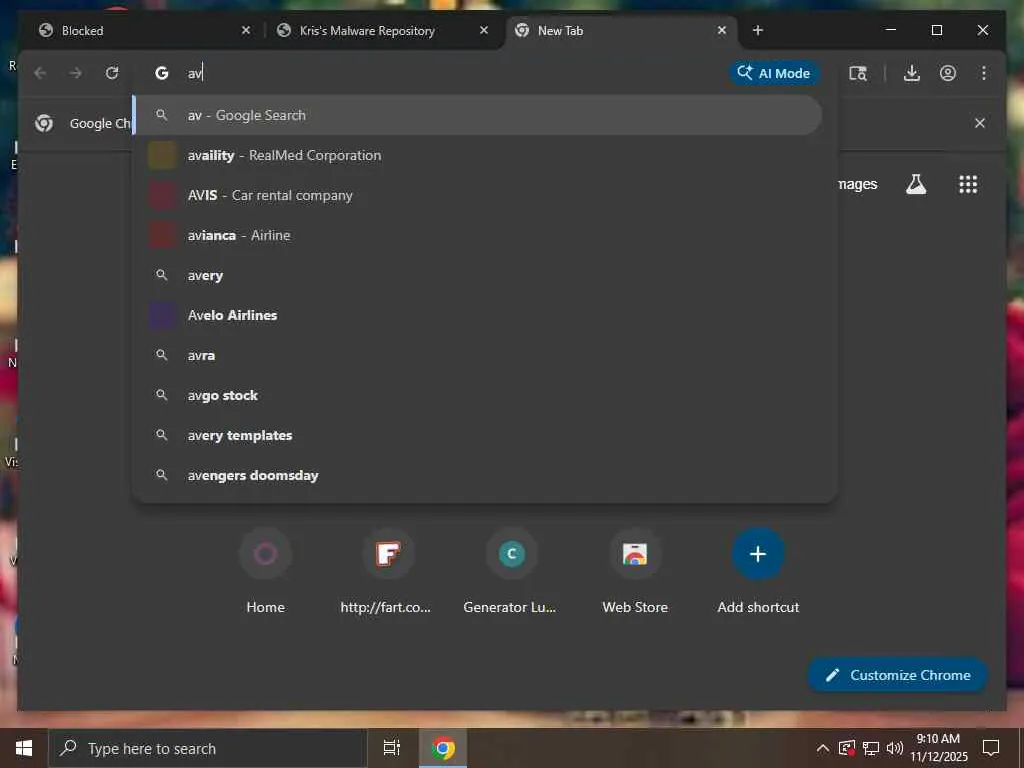Viewport: 1024px width, 768px height.
Task: Click the avianca suggestion thumbnail
Action: coord(162,235)
